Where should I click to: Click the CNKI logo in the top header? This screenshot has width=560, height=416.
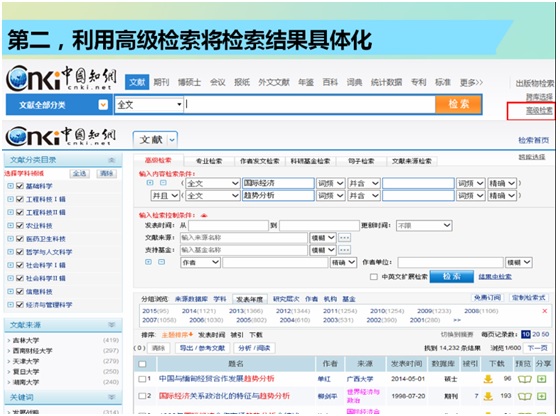coord(61,77)
